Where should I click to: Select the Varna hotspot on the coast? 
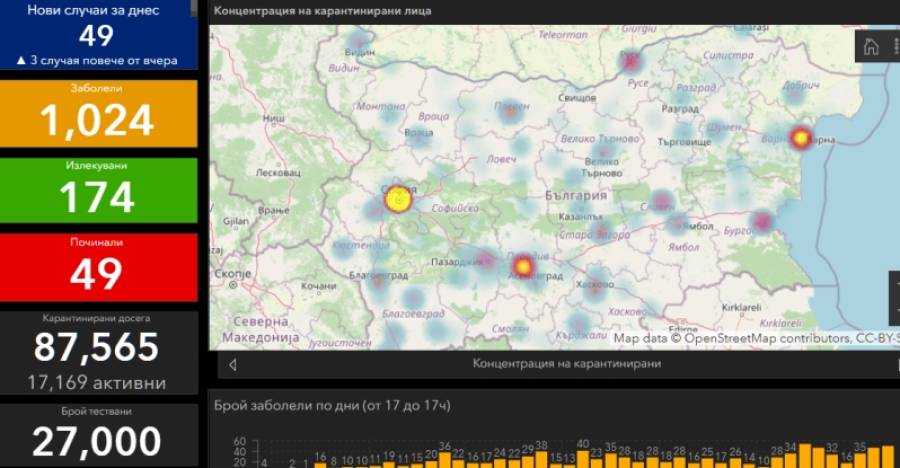point(800,138)
